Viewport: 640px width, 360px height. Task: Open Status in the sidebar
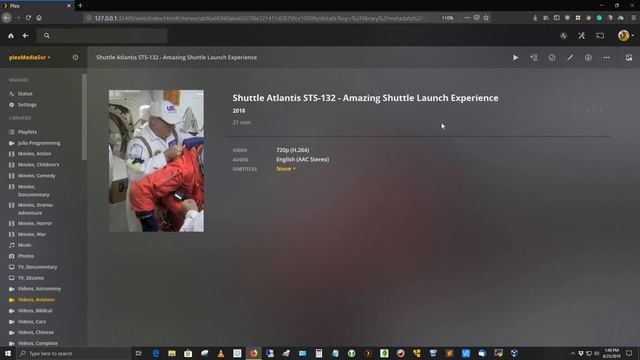[25, 94]
